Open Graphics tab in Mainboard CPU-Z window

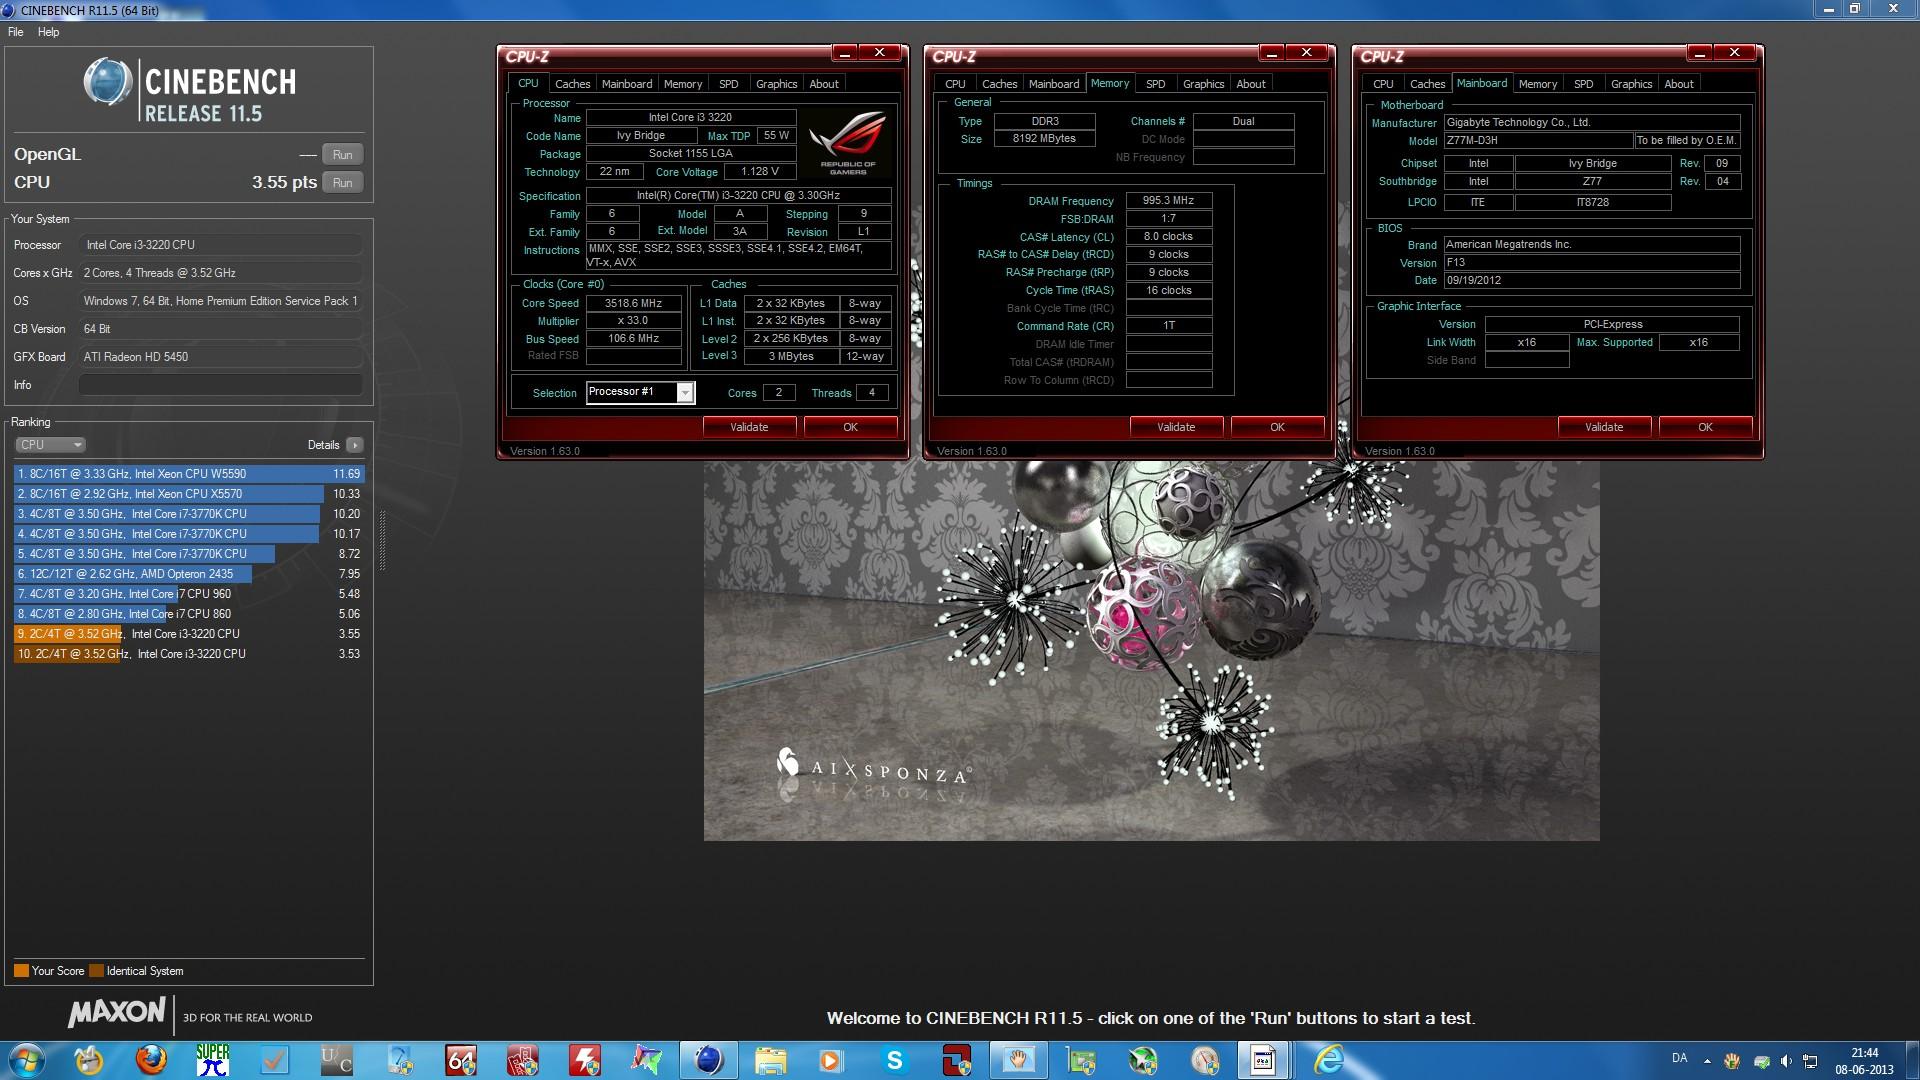coord(1631,84)
